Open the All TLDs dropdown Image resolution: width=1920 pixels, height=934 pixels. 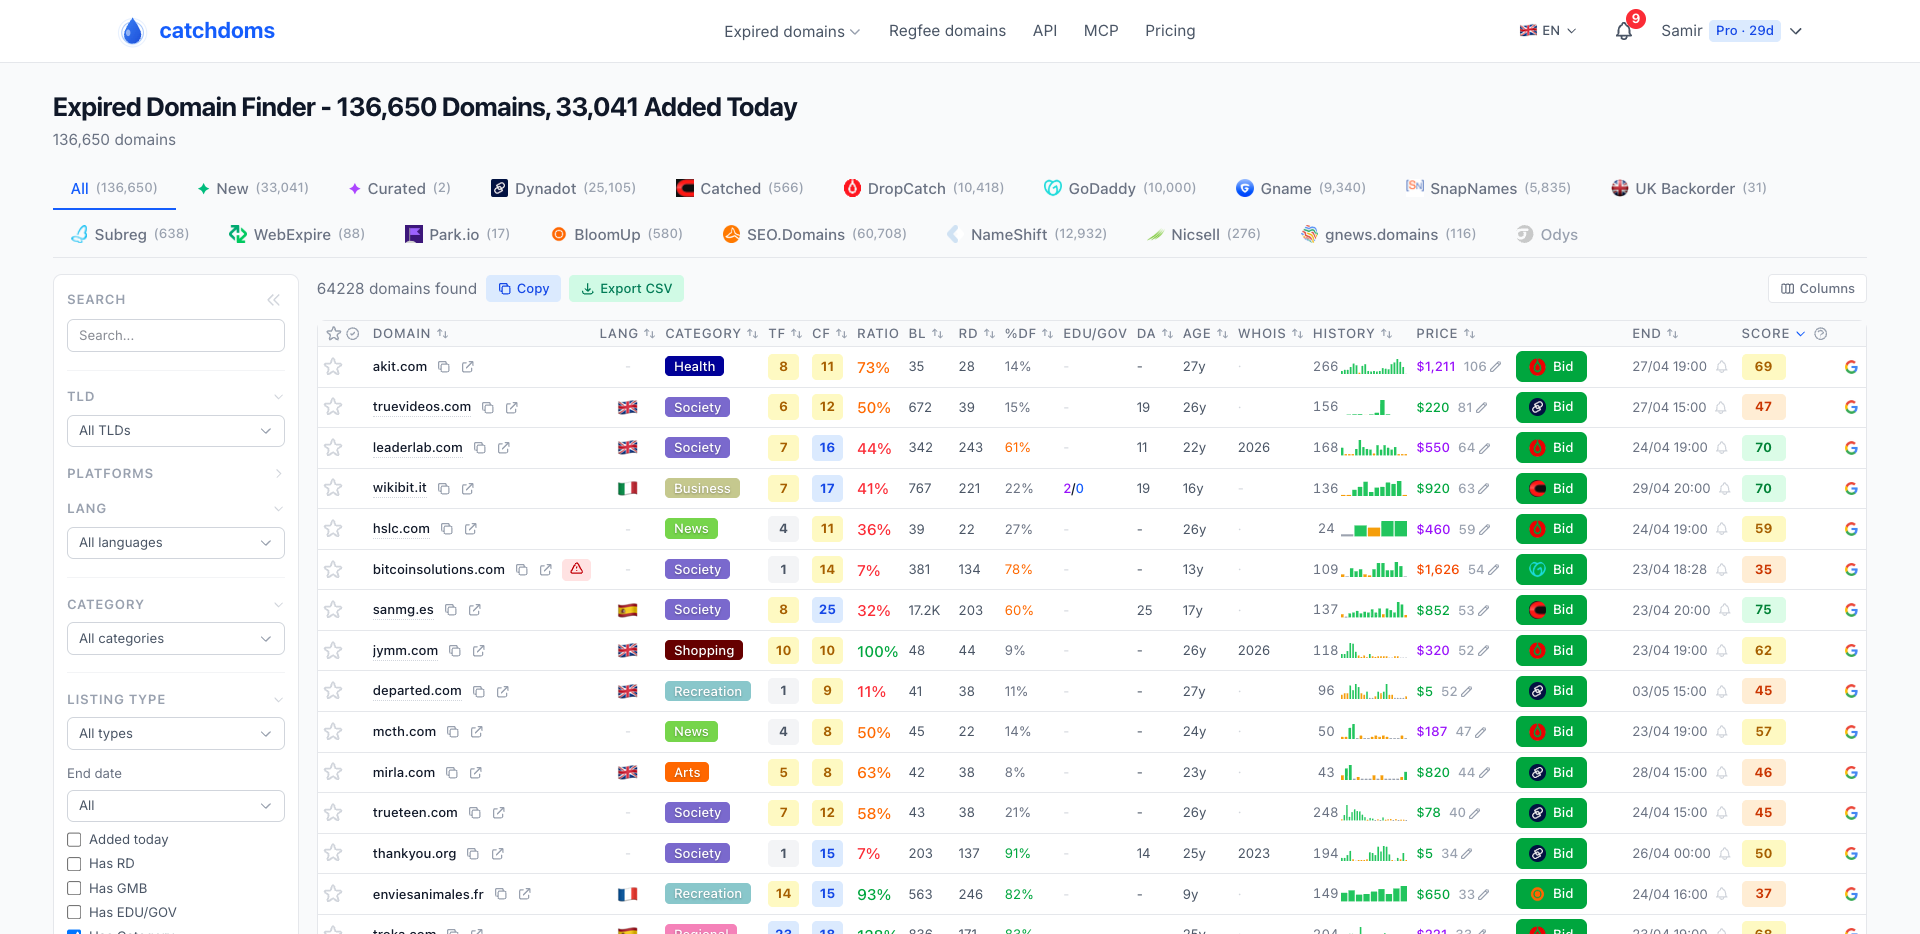(176, 431)
